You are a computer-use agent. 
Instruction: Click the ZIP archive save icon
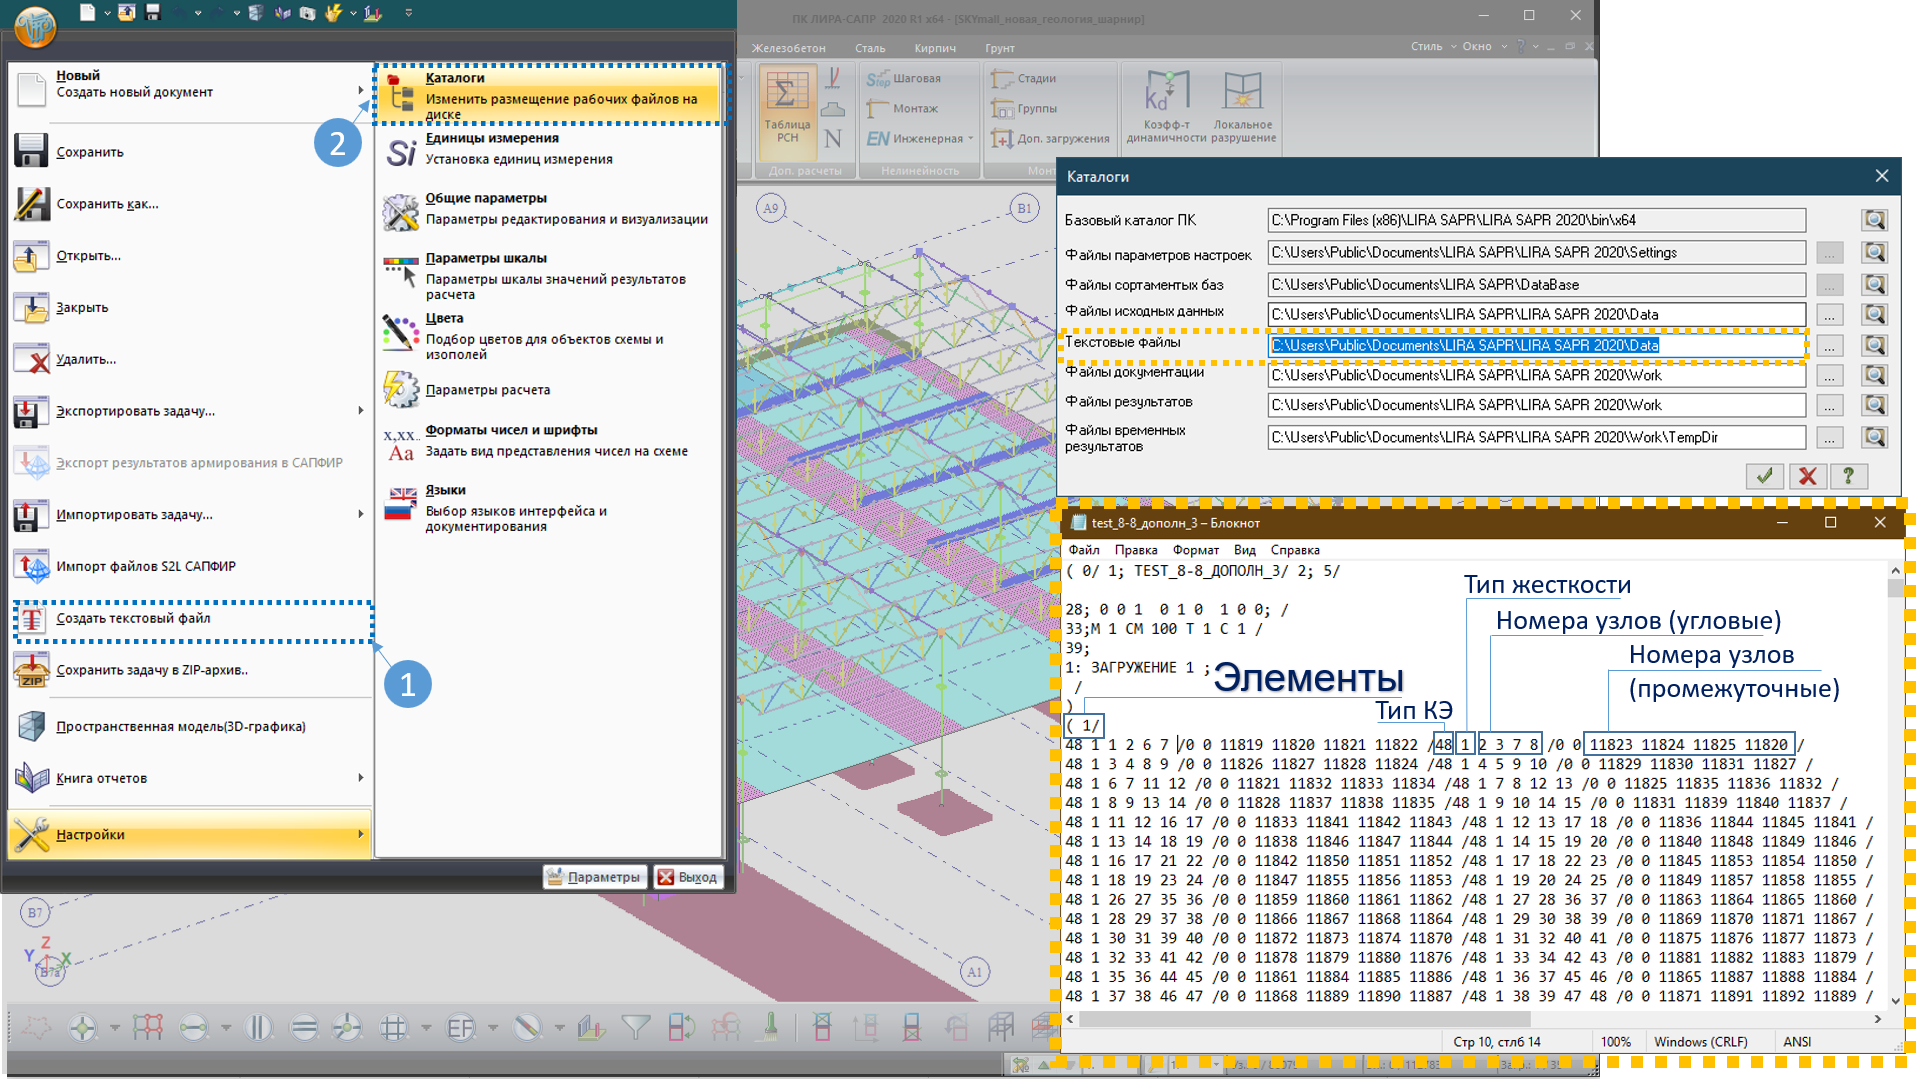coord(31,670)
